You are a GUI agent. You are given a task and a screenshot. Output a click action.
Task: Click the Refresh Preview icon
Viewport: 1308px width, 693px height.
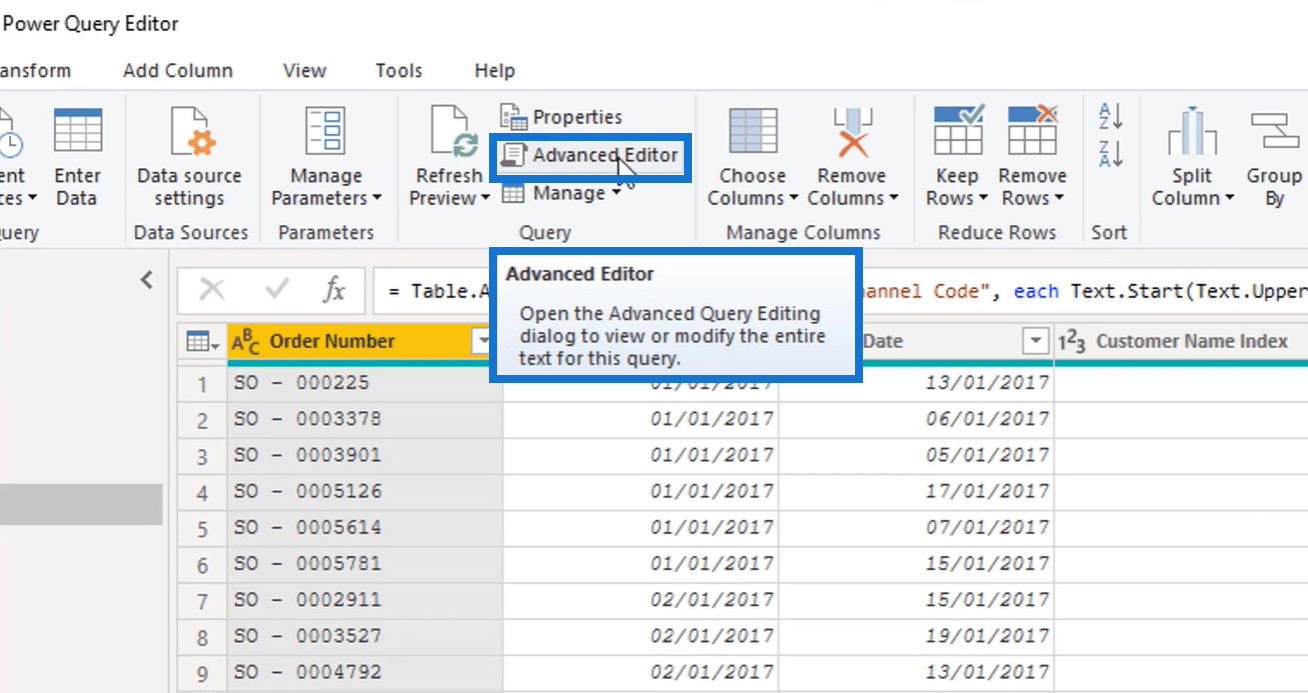452,132
